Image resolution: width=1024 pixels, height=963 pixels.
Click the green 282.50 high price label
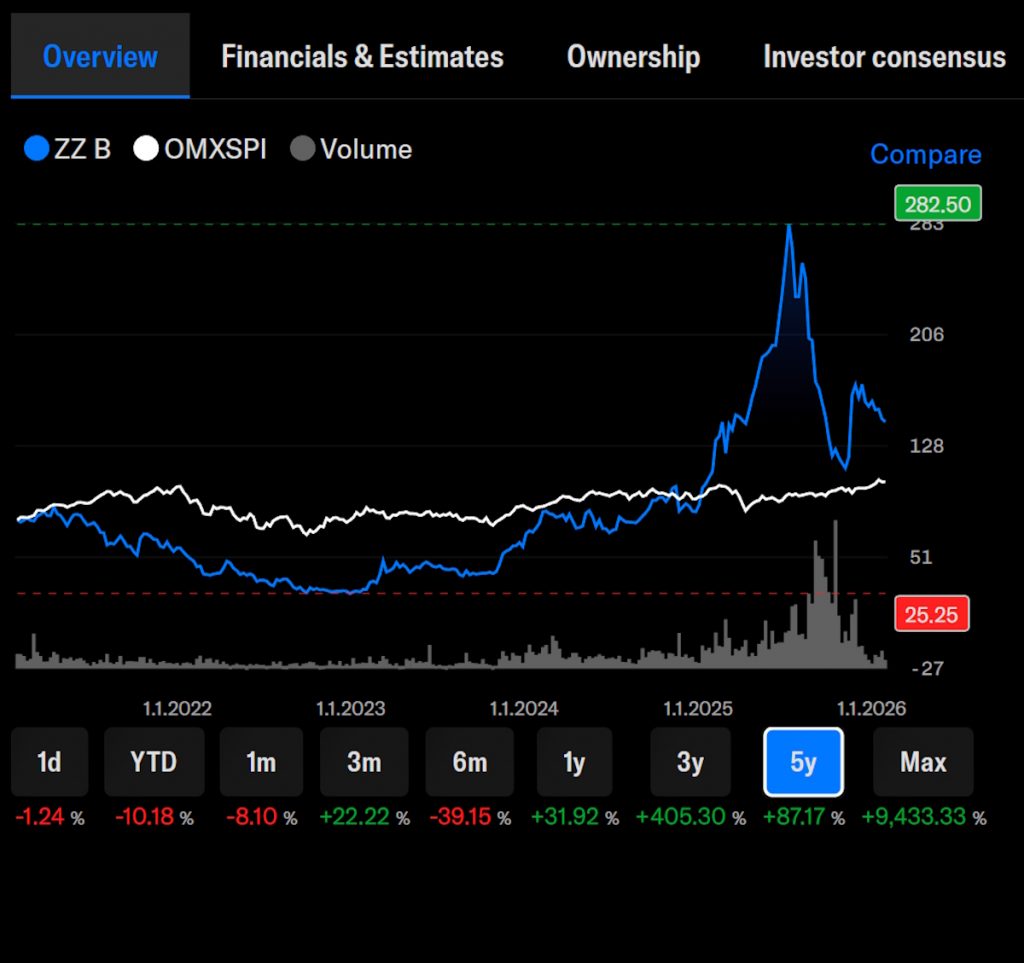pos(937,204)
